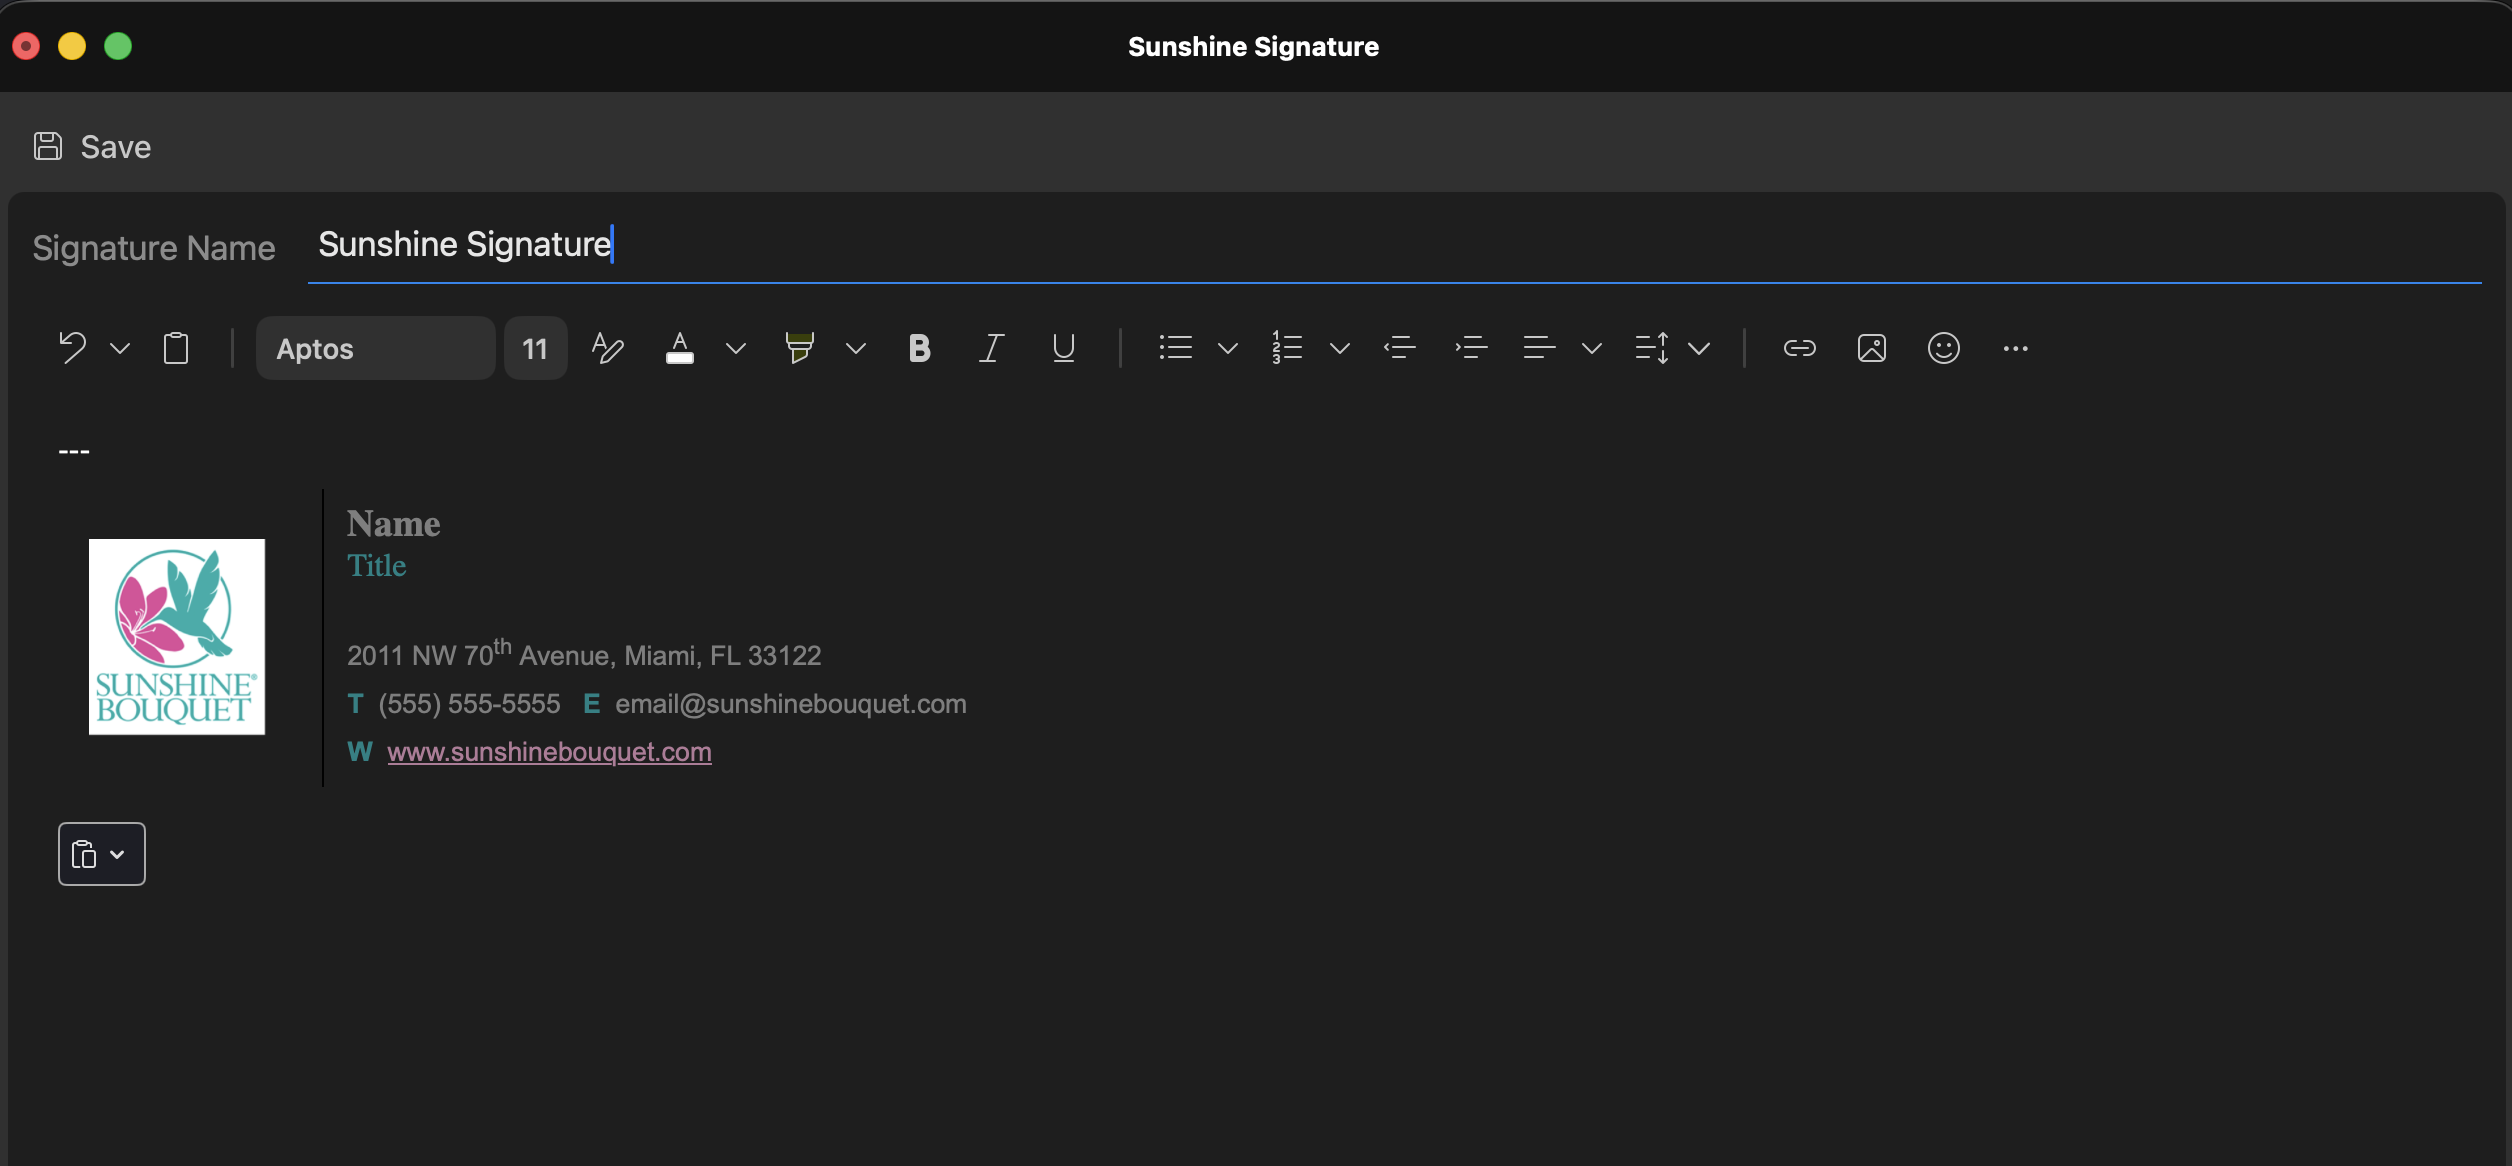The width and height of the screenshot is (2512, 1166).
Task: Click the Increase Indent icon
Action: pos(1470,348)
